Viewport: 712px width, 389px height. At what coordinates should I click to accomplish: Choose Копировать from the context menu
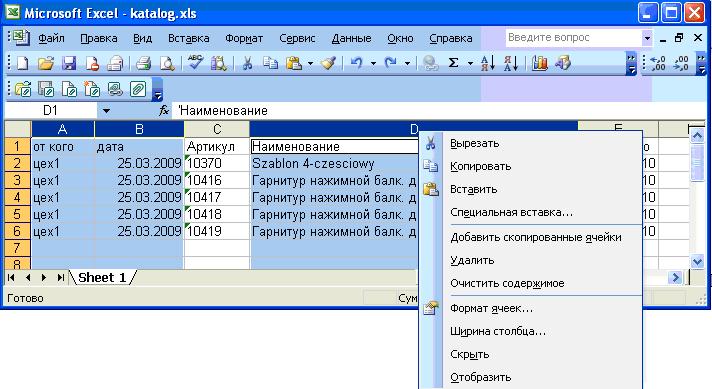(530, 166)
